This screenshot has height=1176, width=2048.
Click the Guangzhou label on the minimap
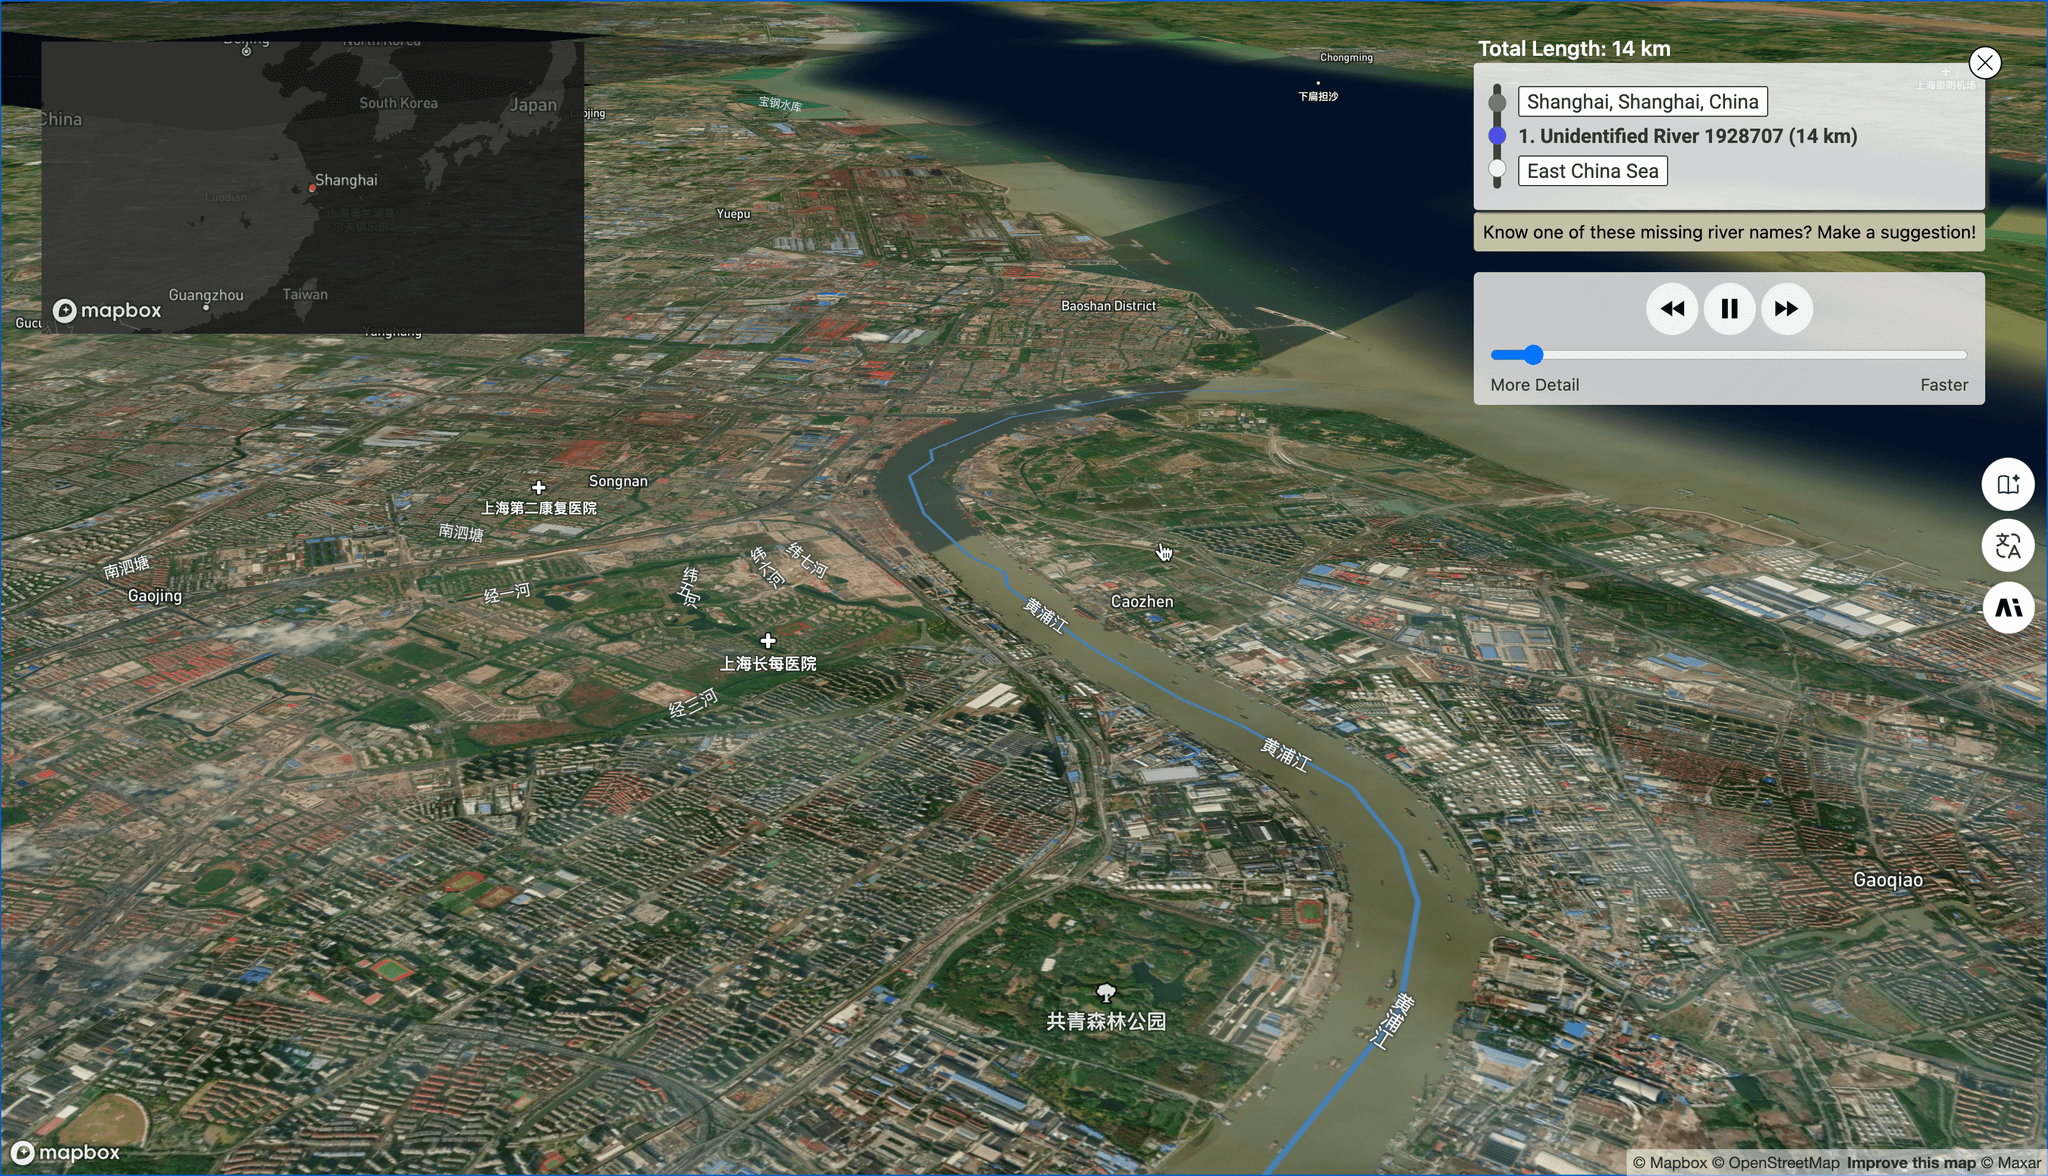[206, 295]
